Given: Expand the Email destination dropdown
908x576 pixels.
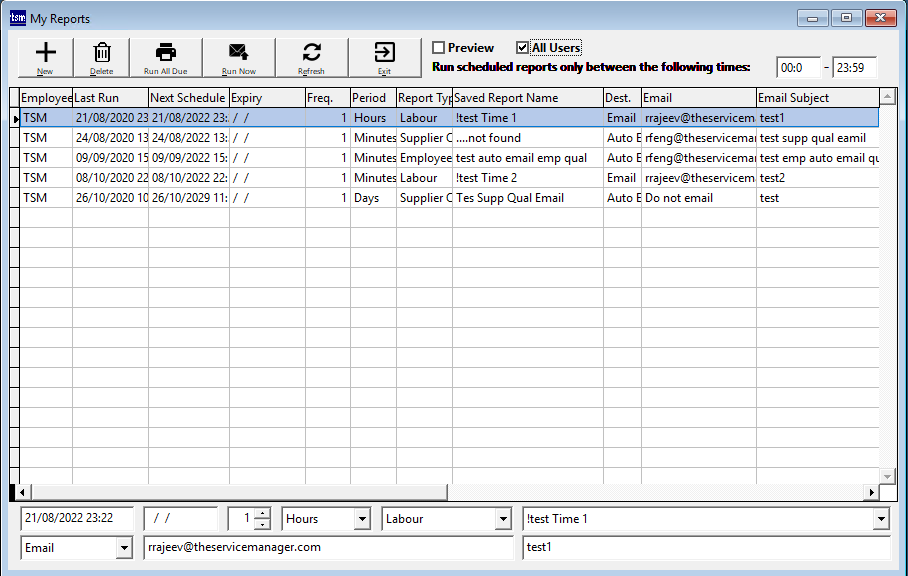Looking at the screenshot, I should (124, 548).
